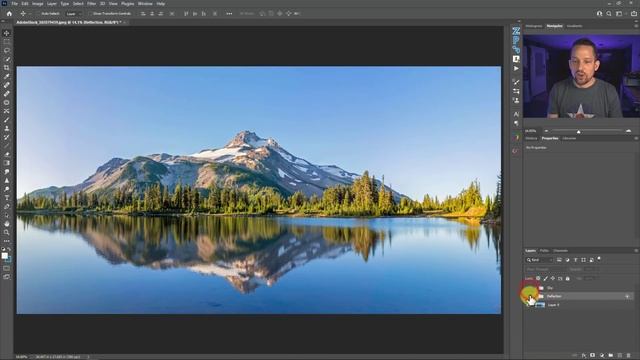Click the Navigator zoom slider handle
Screen dimensions: 640x360
click(x=578, y=131)
